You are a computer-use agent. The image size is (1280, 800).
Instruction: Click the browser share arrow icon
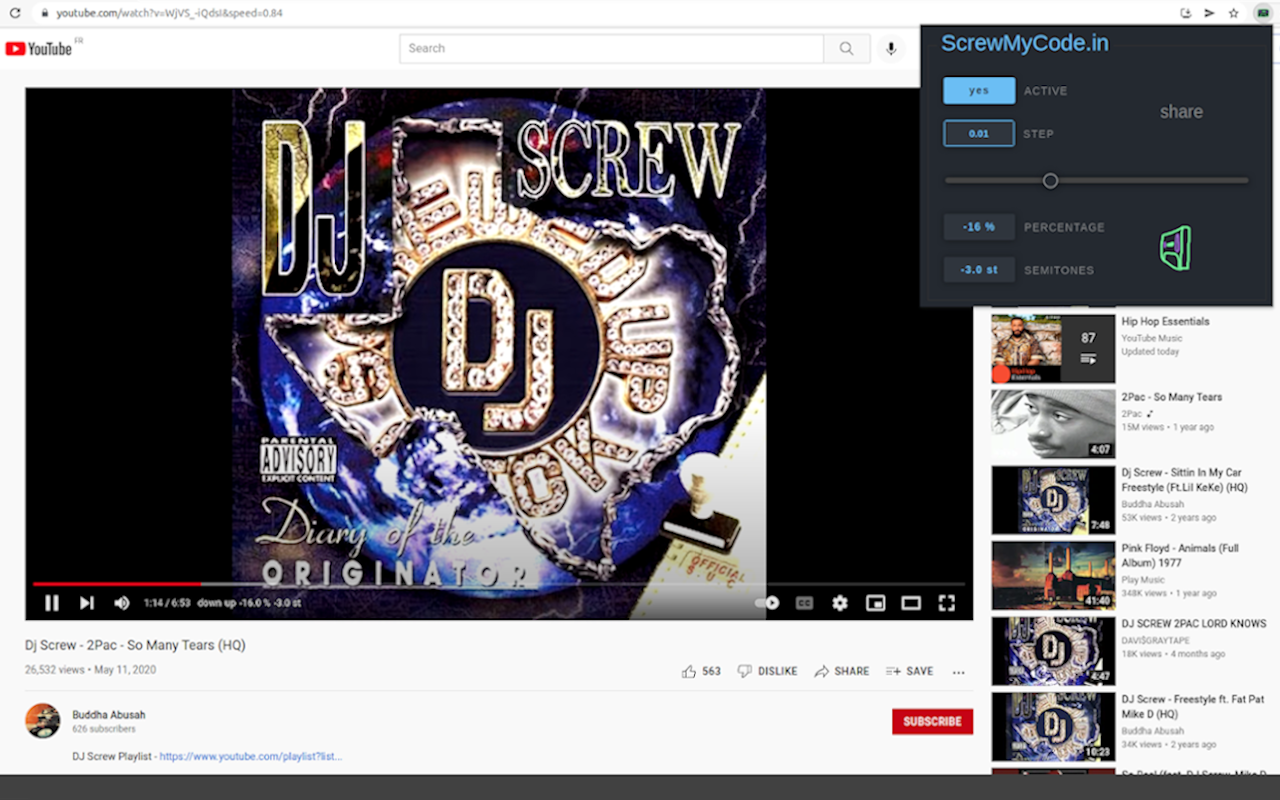coord(1209,13)
